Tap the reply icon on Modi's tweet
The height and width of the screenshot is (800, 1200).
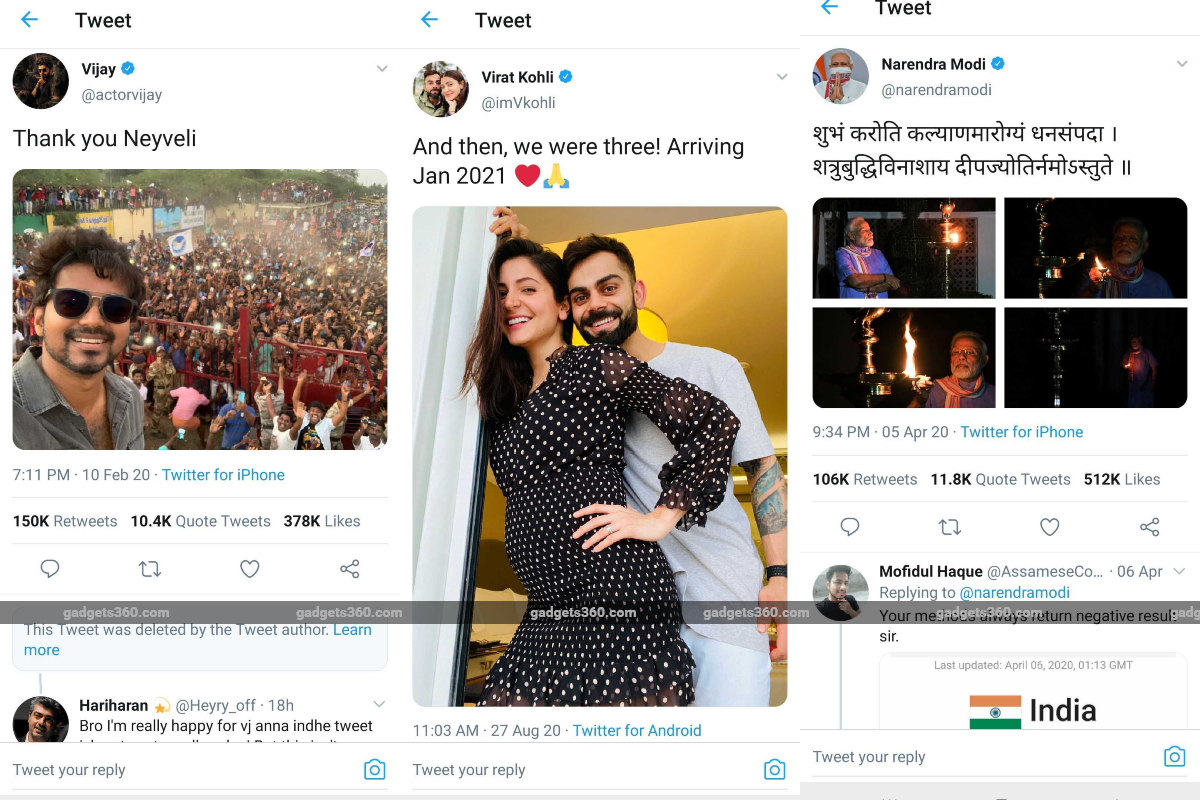tap(850, 527)
